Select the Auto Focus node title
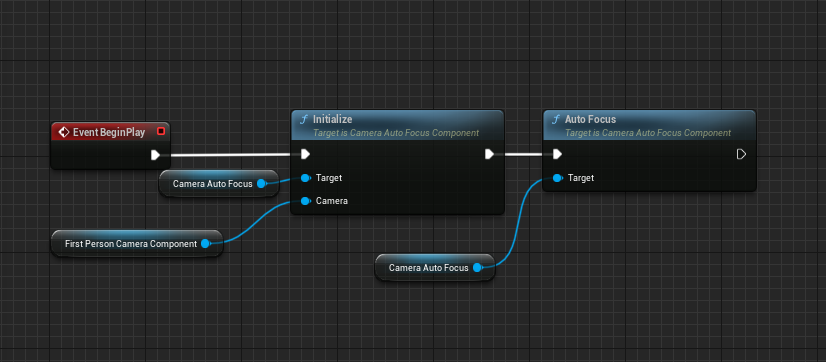 [591, 120]
